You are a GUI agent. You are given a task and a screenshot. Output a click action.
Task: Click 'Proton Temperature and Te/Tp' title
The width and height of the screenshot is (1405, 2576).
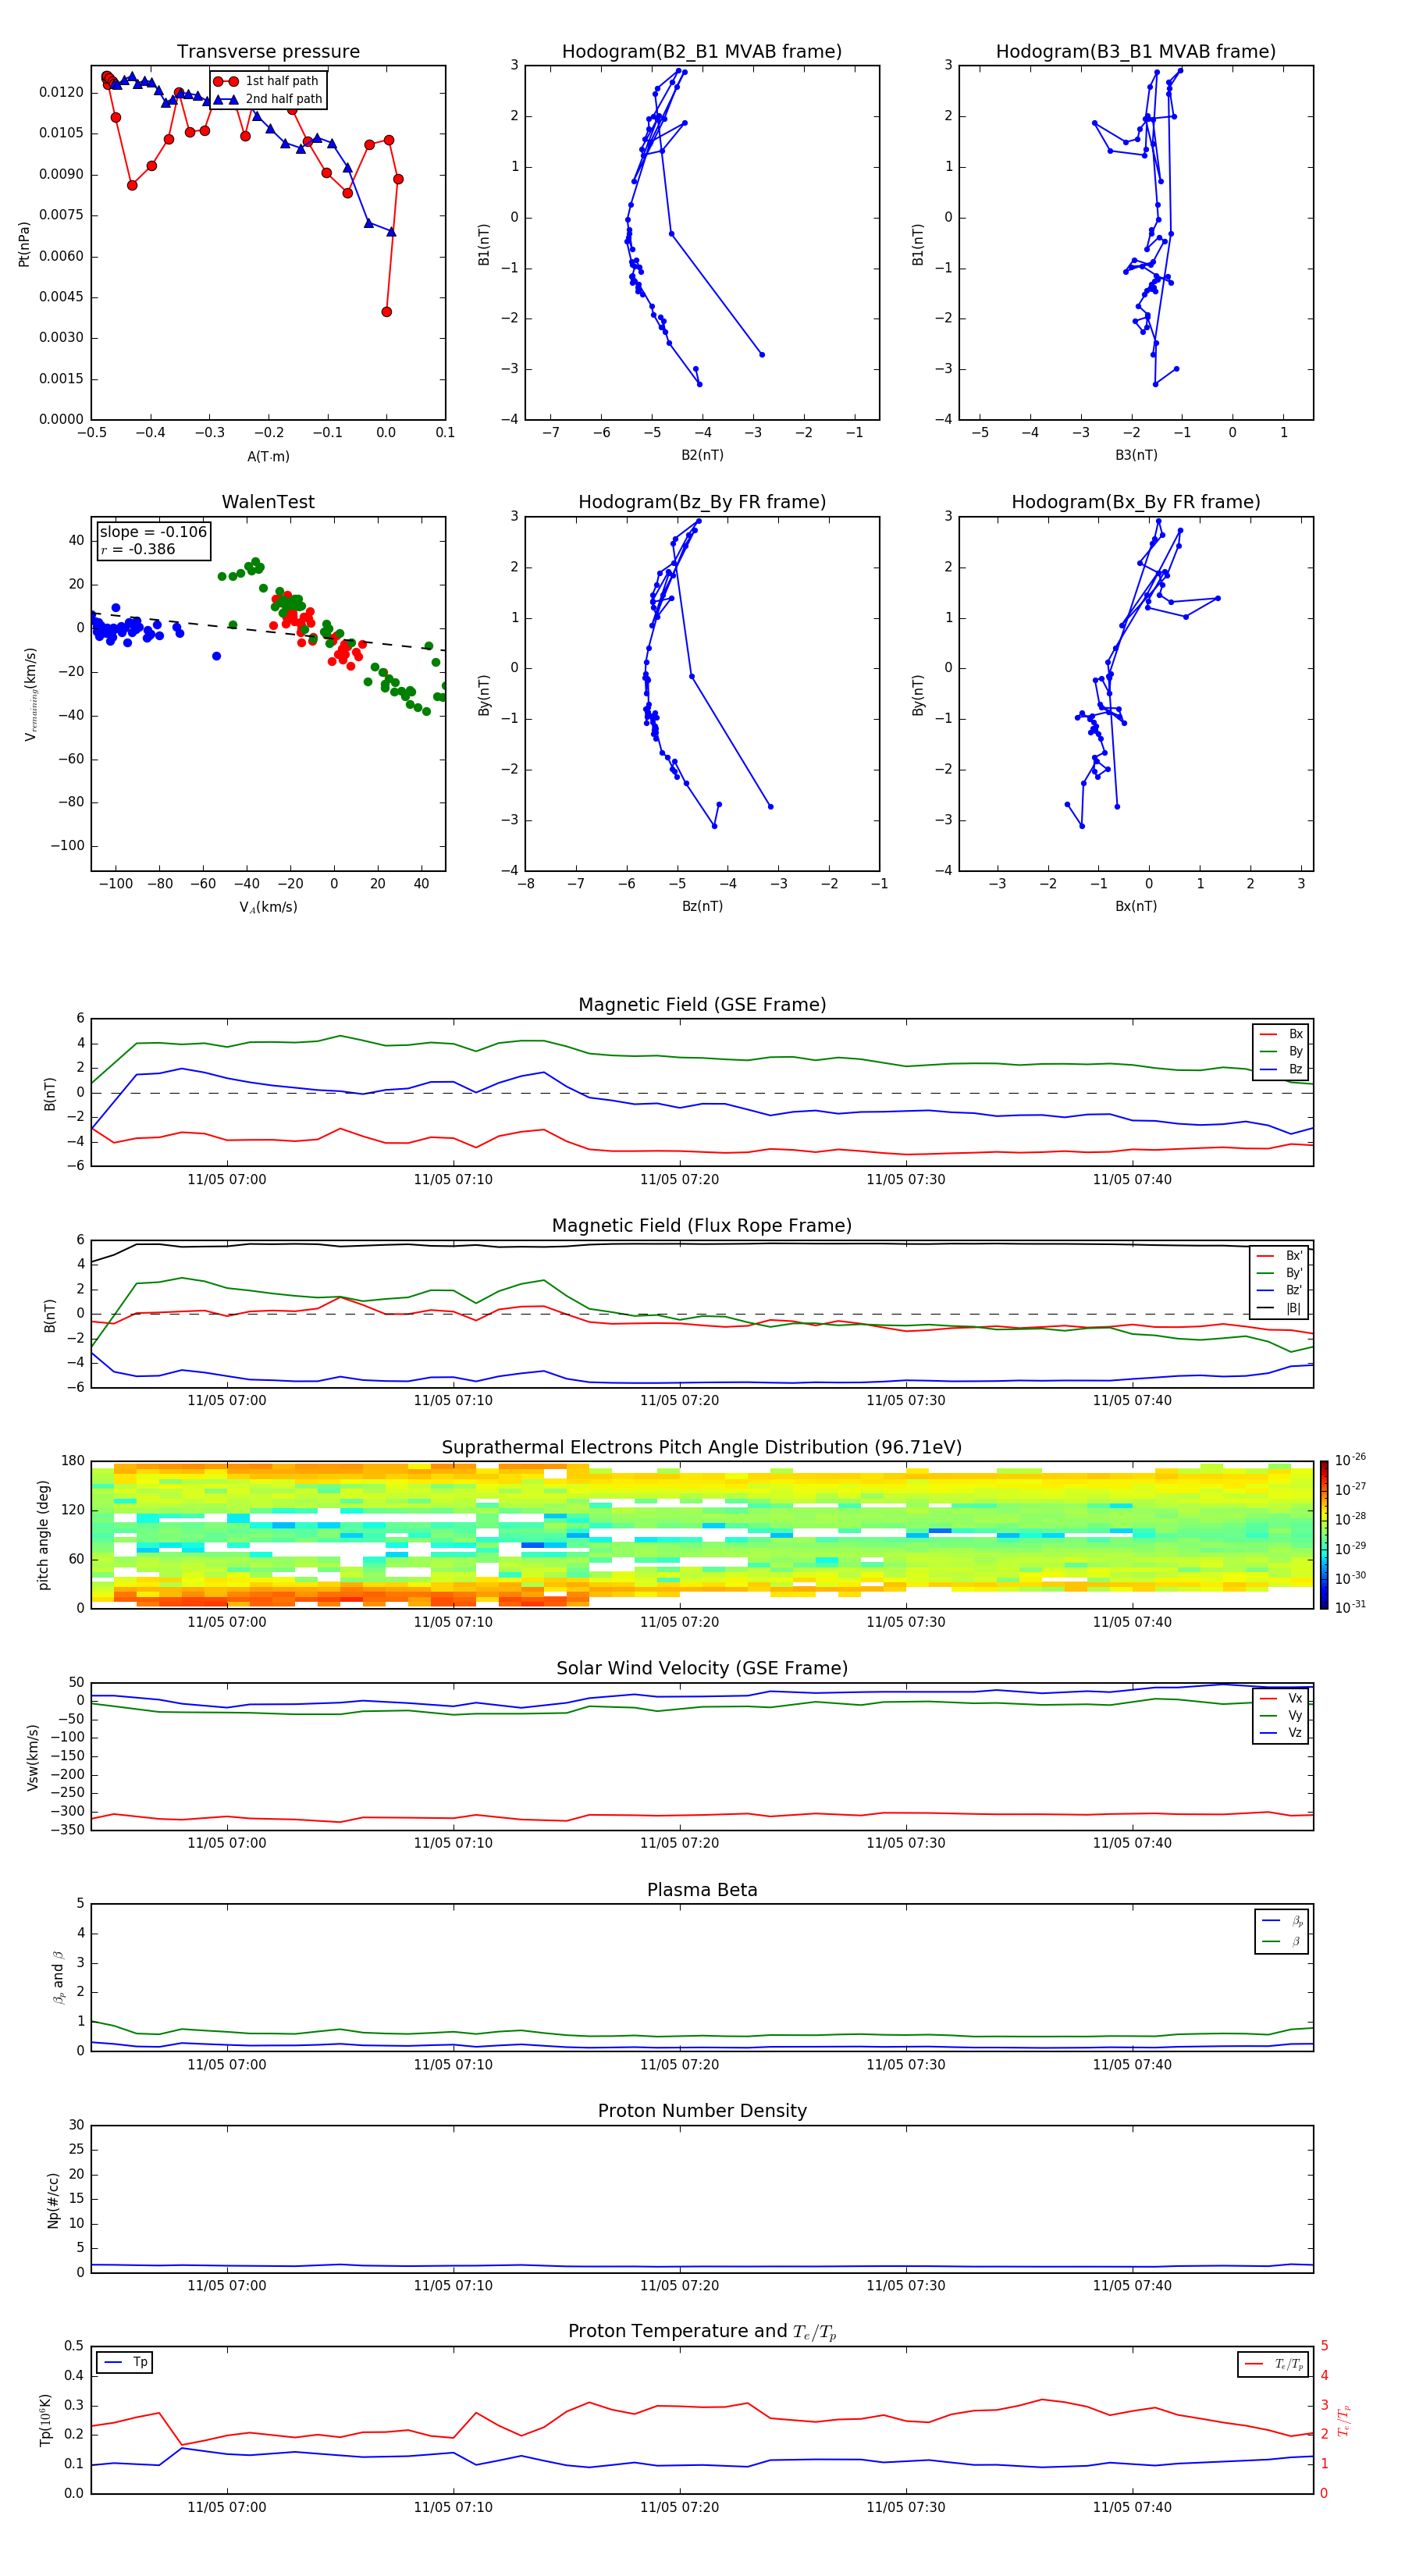[702, 2332]
